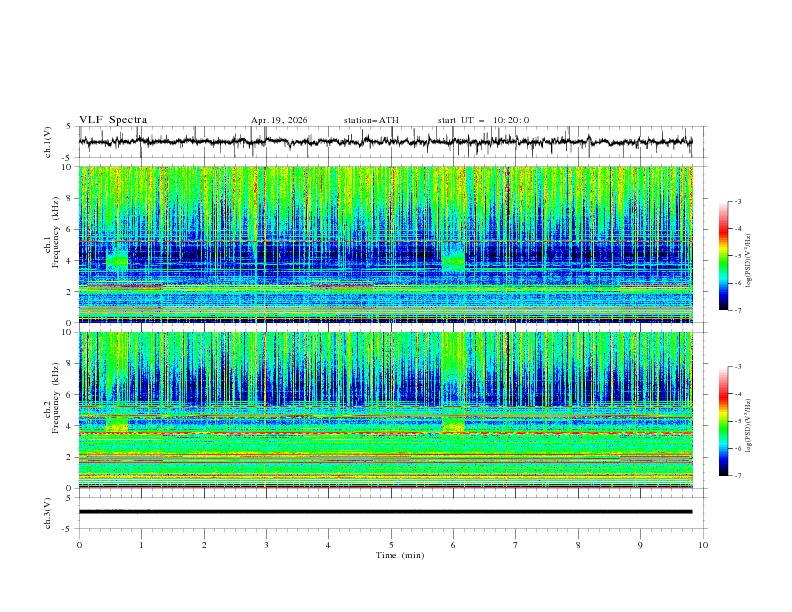The image size is (792, 612).
Task: Click the 0 minute tick label on the time axis
Action: pos(79,545)
